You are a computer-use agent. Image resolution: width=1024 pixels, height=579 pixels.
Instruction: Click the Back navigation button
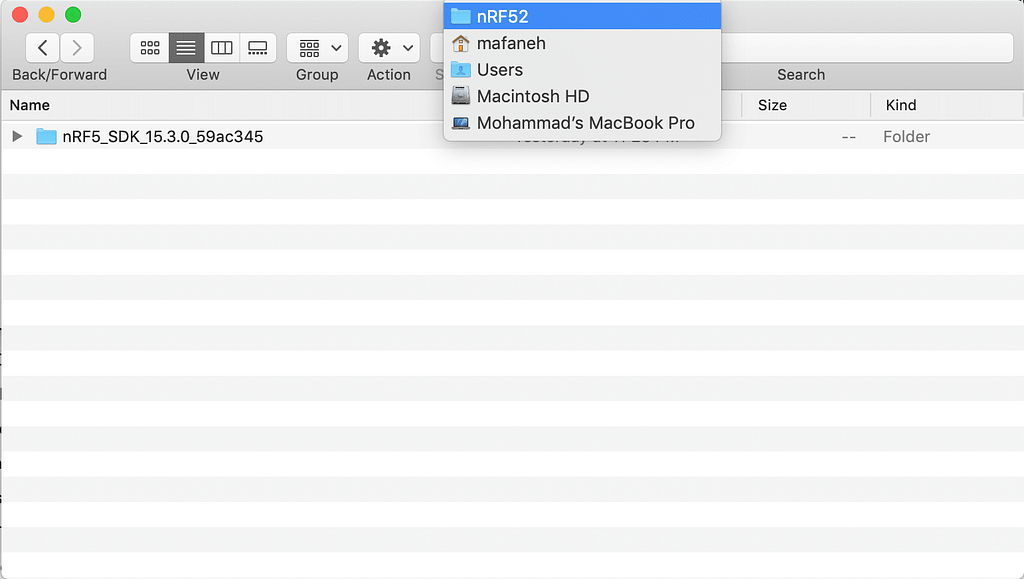tap(43, 47)
